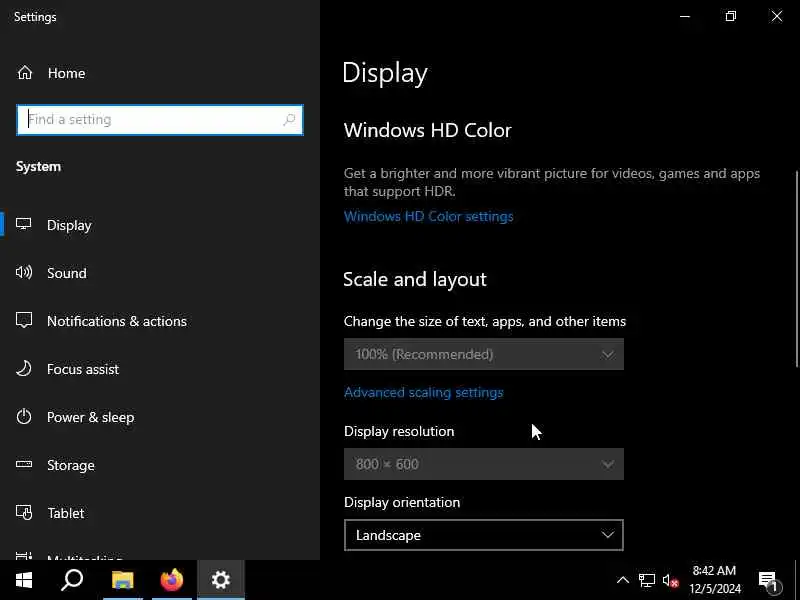Select Display in the System list
This screenshot has width=800, height=600.
[69, 225]
